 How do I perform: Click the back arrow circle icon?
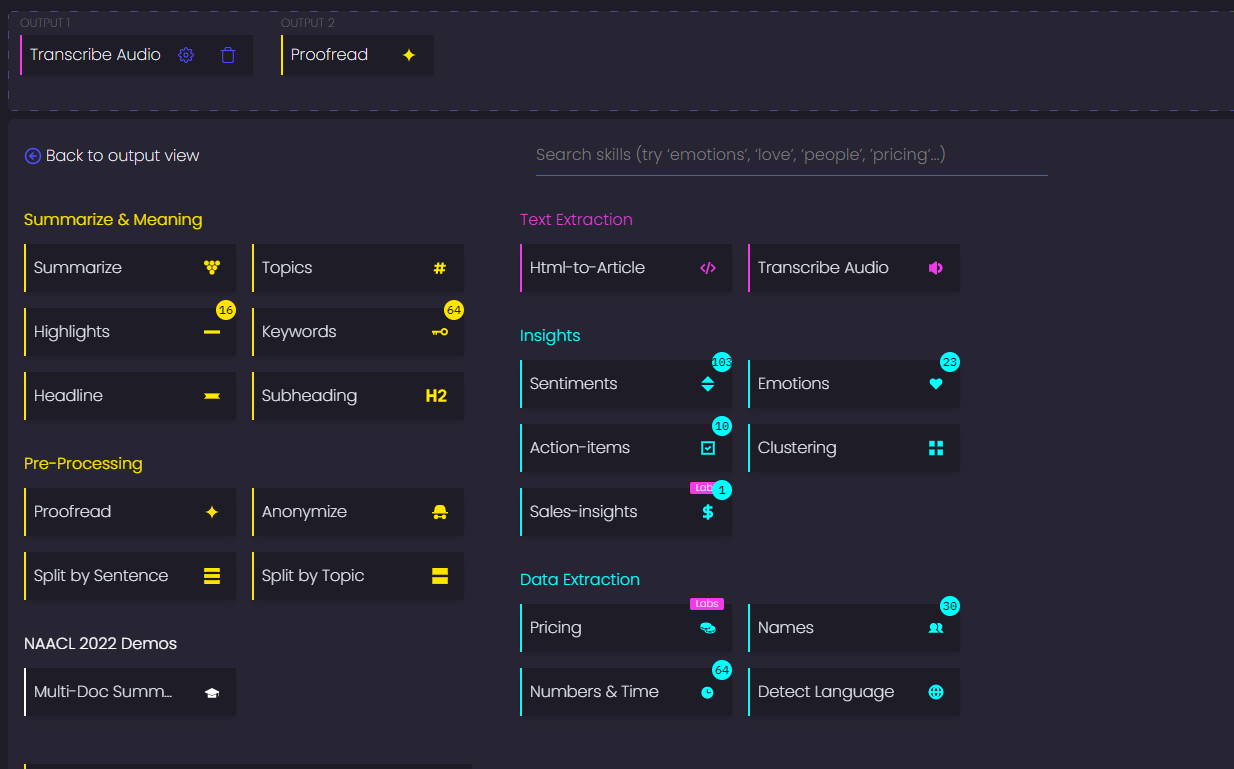33,156
